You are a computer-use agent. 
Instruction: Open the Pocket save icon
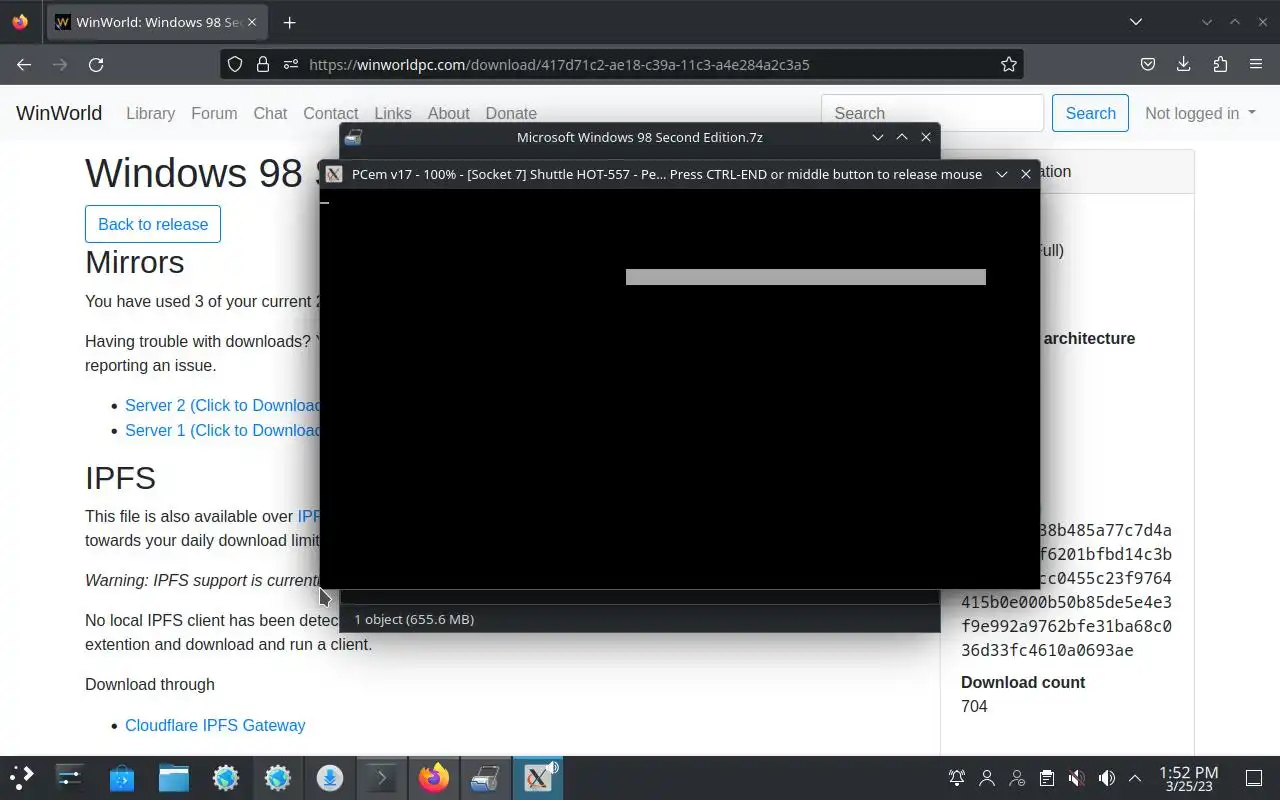(1148, 64)
